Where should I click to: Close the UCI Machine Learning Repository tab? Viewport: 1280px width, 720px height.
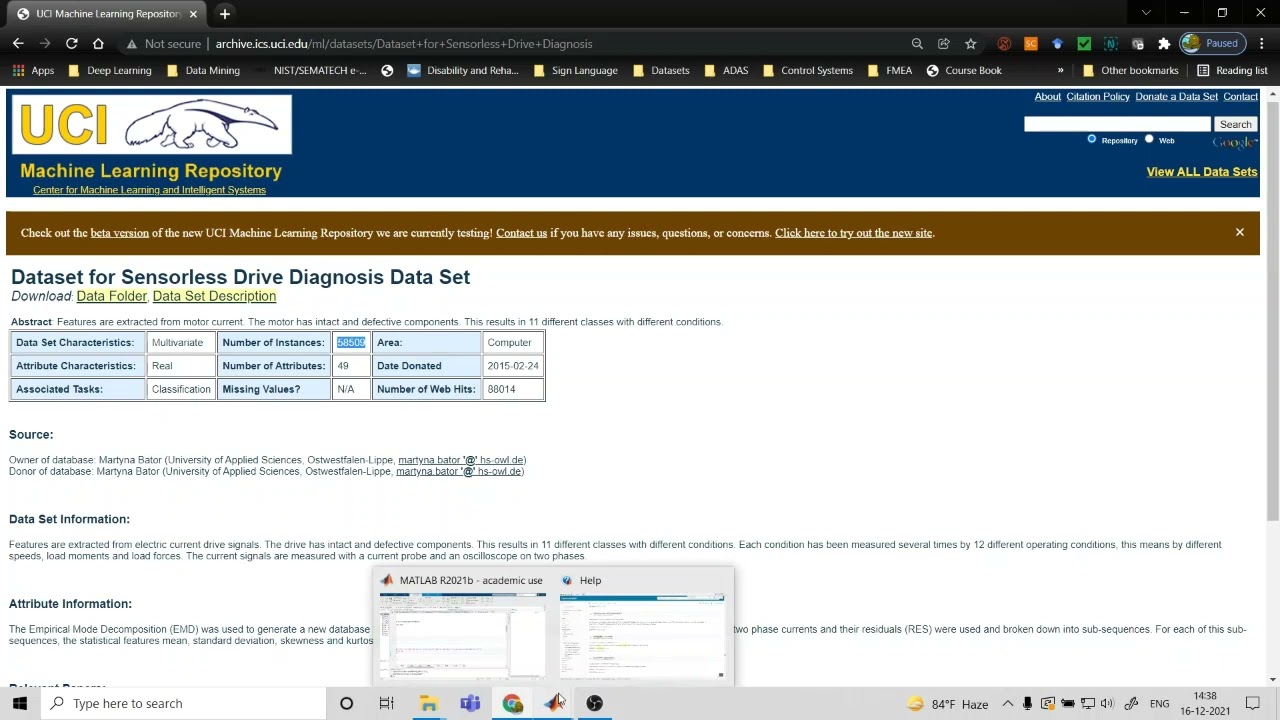tap(193, 14)
